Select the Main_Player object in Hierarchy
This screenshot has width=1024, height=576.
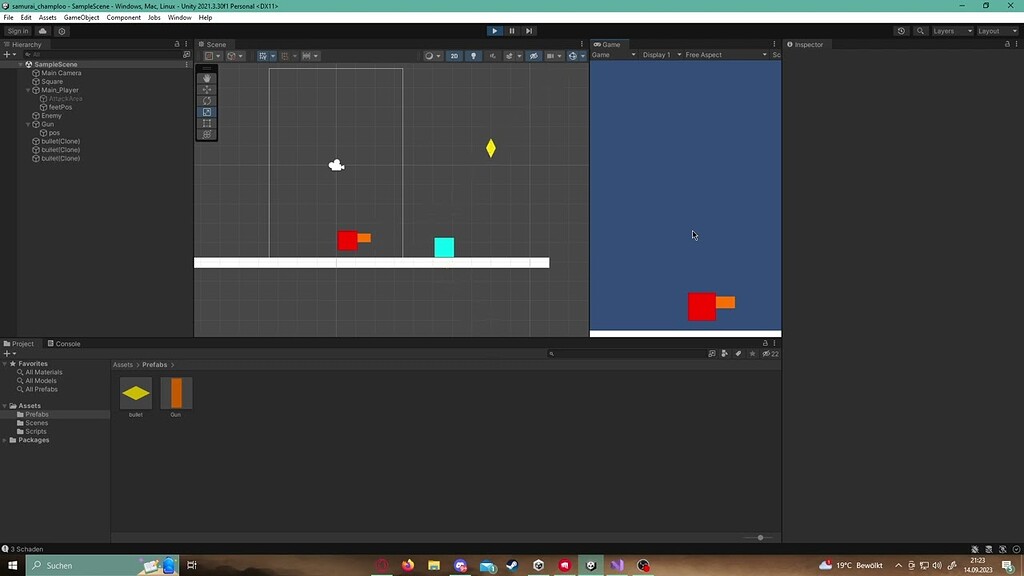coord(60,89)
